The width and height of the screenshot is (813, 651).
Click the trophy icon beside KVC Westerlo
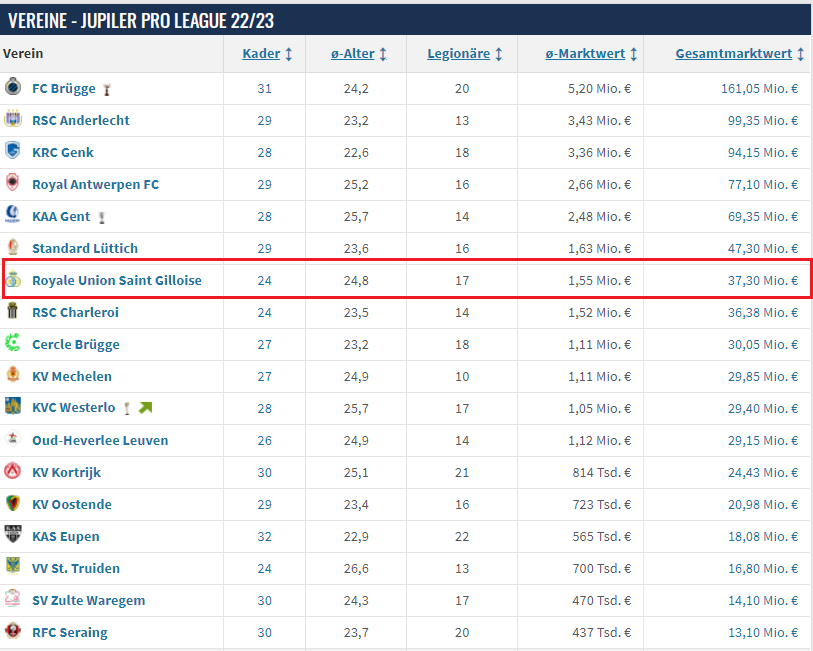[x=127, y=409]
